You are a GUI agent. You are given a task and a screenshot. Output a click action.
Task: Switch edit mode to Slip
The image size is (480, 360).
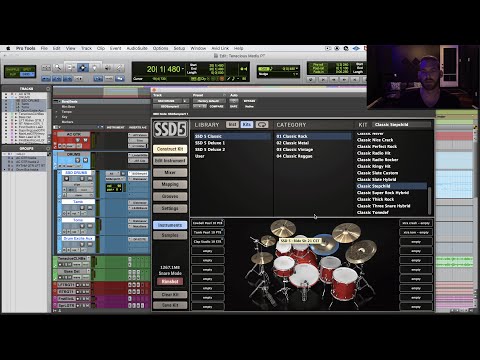pyautogui.click(x=12, y=74)
